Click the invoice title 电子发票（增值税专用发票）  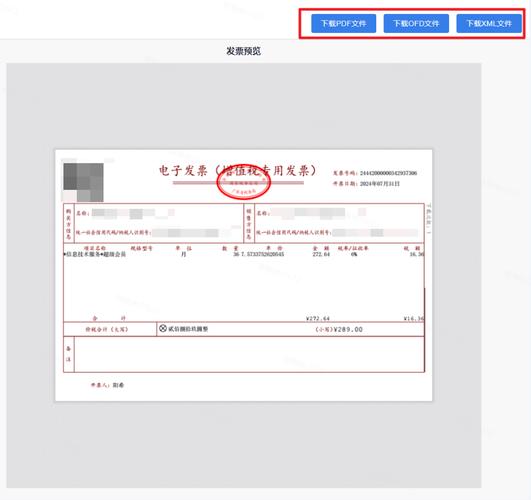(238, 170)
